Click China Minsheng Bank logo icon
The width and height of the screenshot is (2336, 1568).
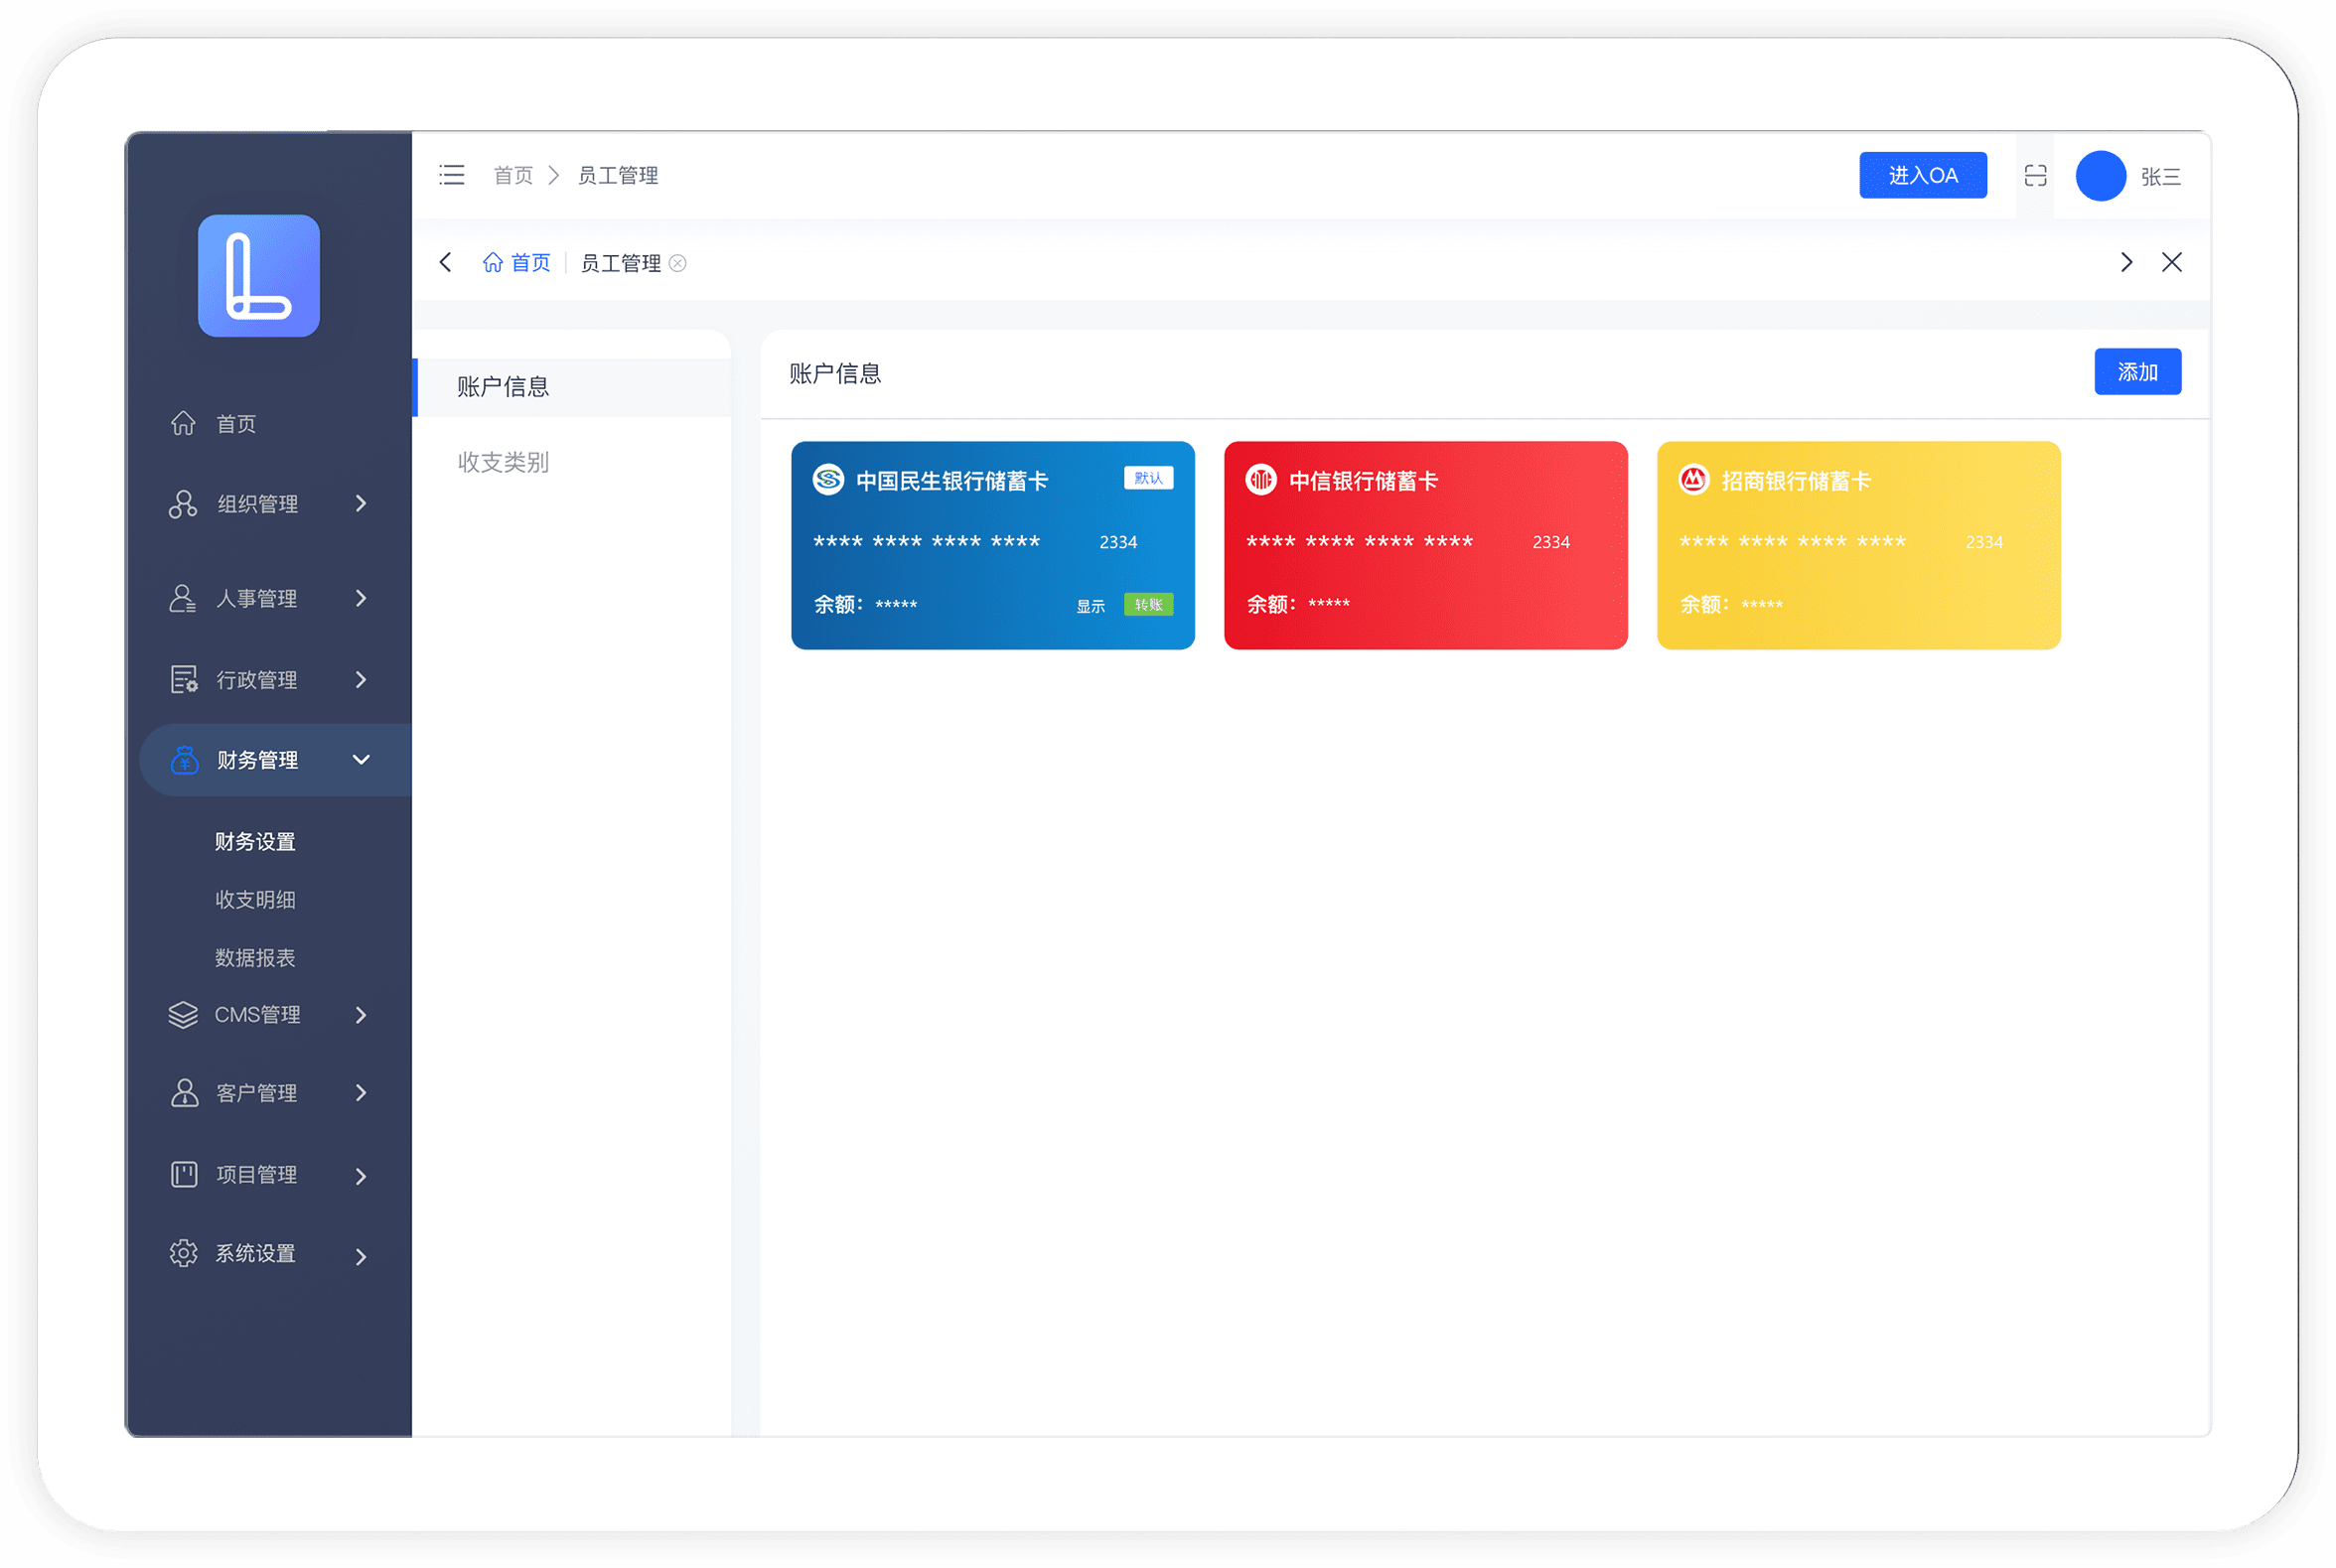828,480
